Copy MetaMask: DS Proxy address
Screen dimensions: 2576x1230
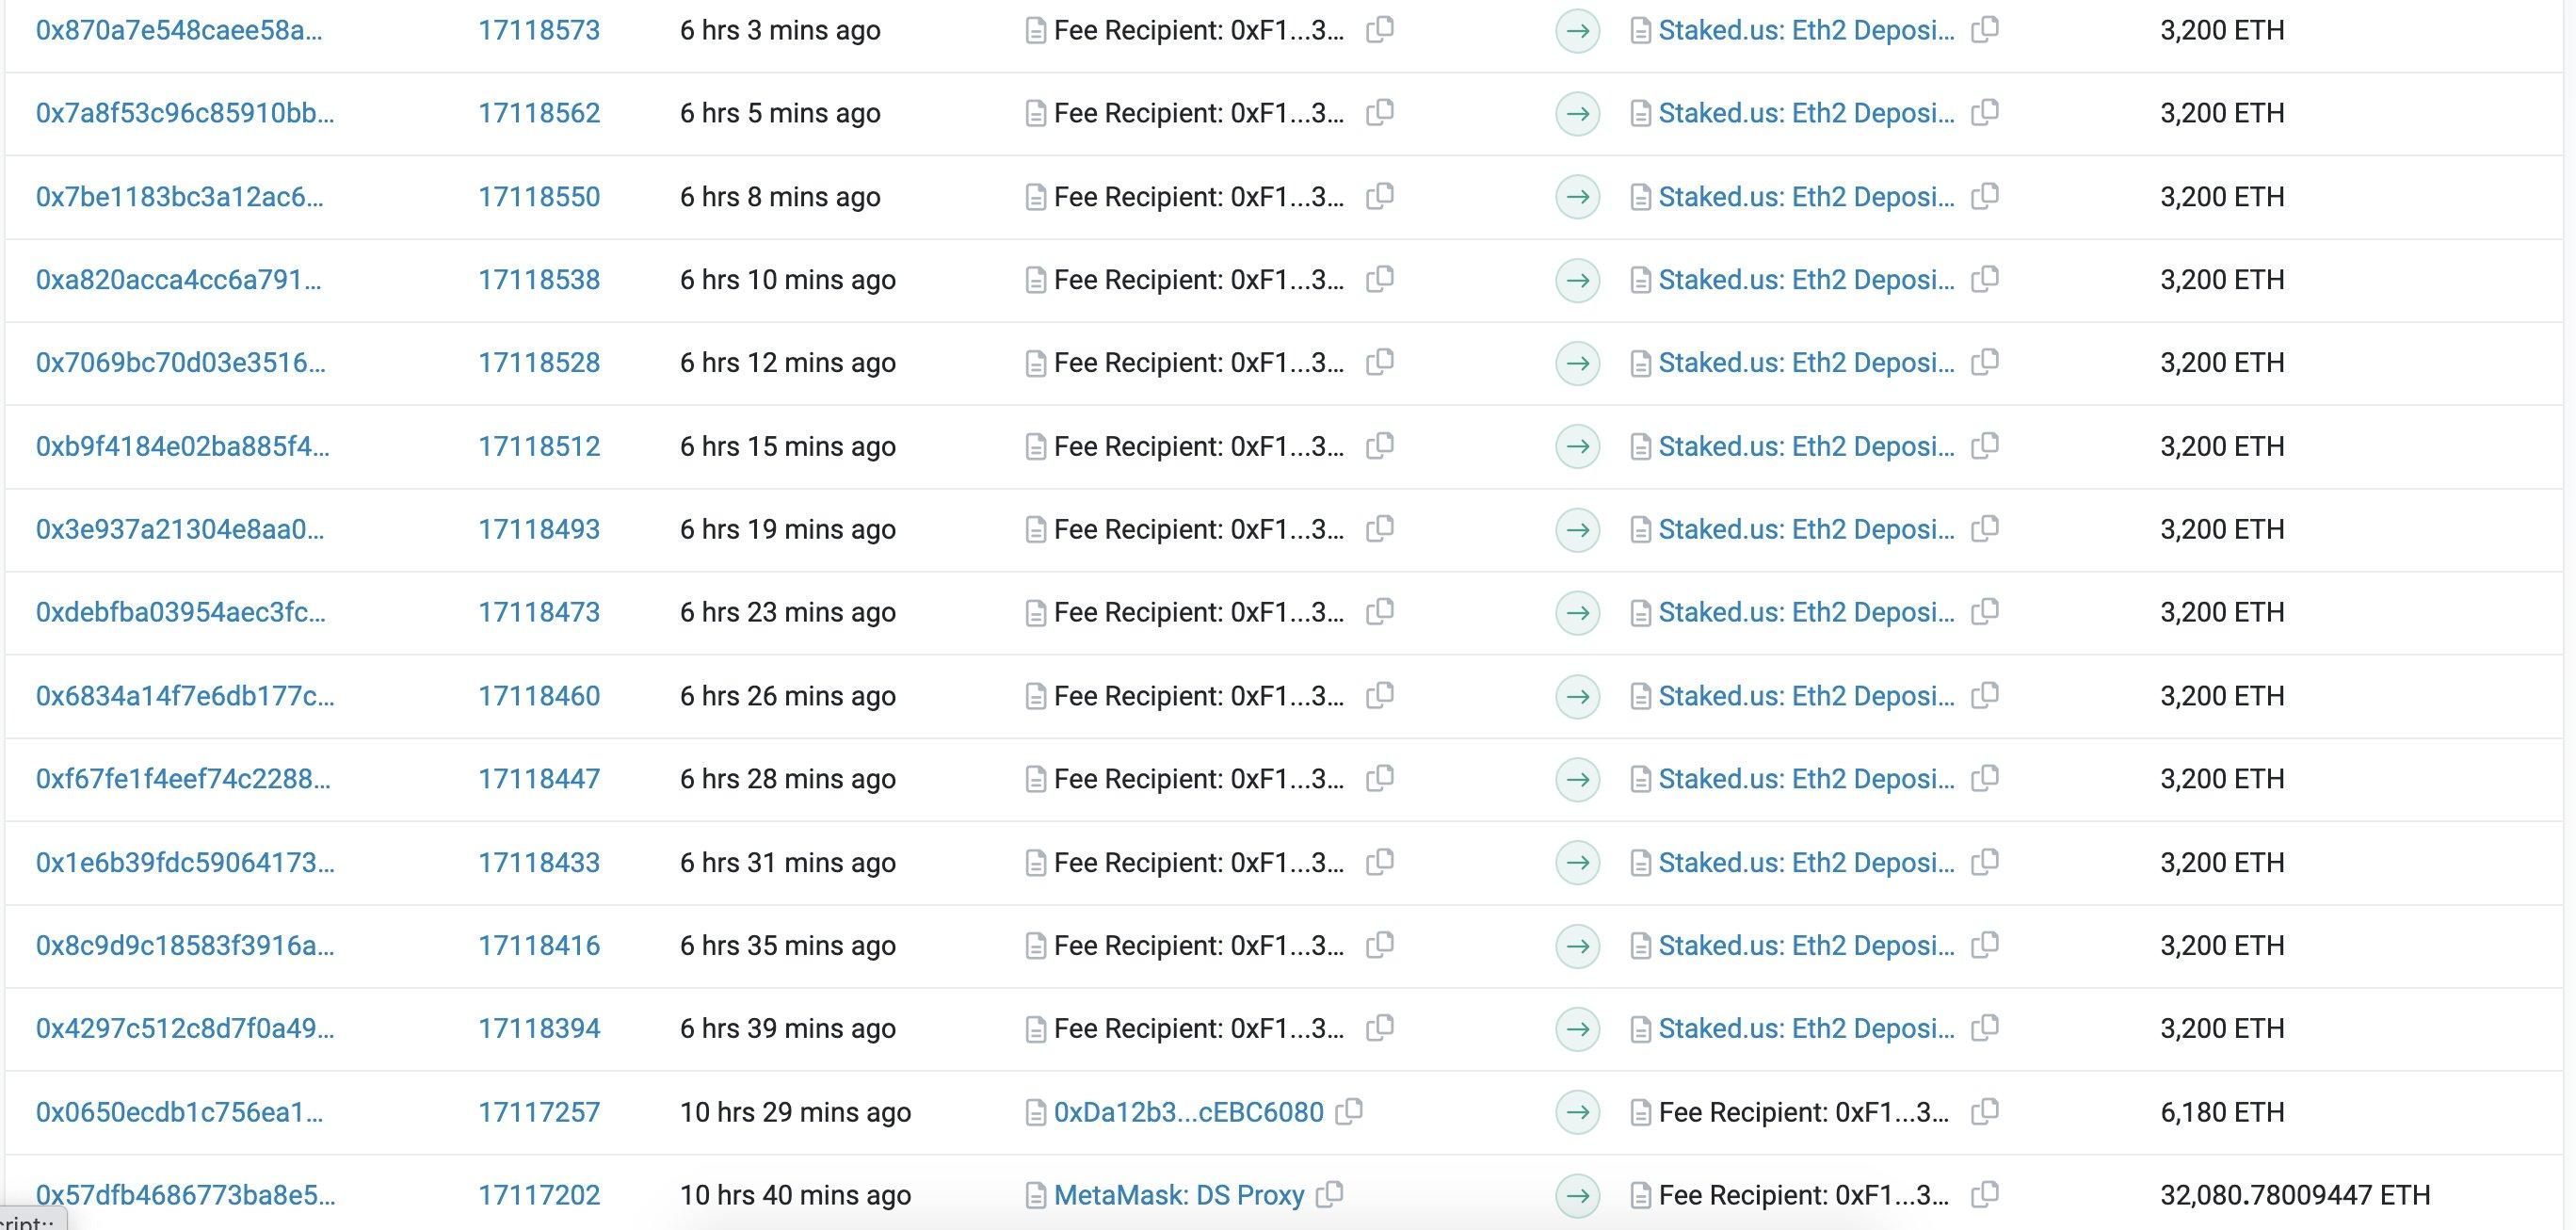(1329, 1194)
